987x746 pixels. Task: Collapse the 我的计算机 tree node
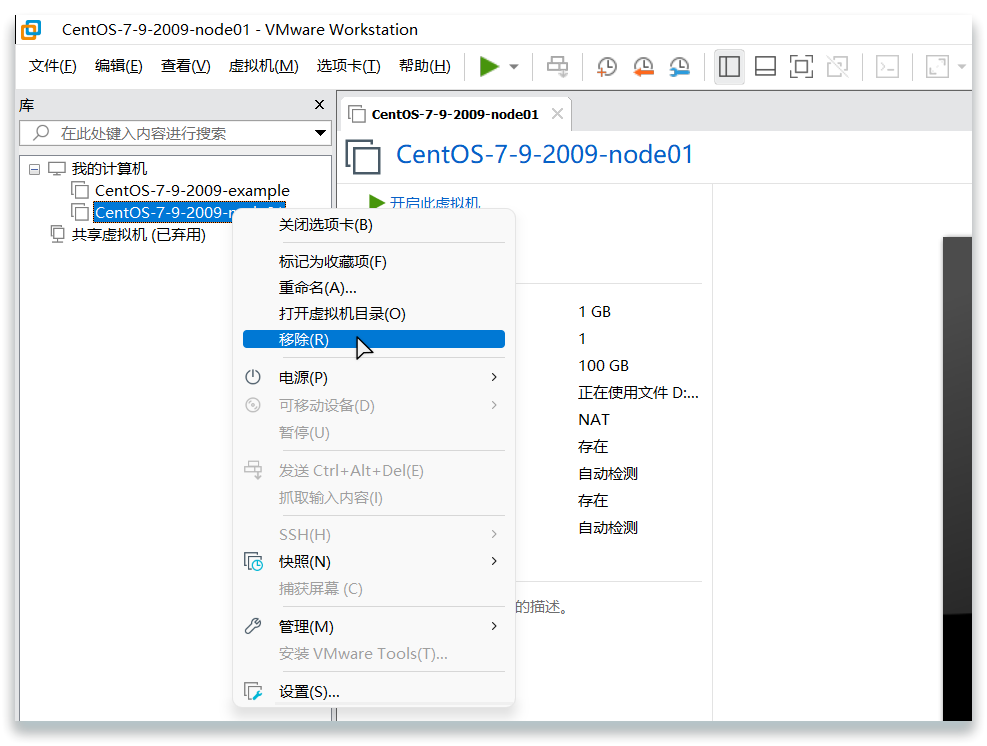[x=35, y=169]
